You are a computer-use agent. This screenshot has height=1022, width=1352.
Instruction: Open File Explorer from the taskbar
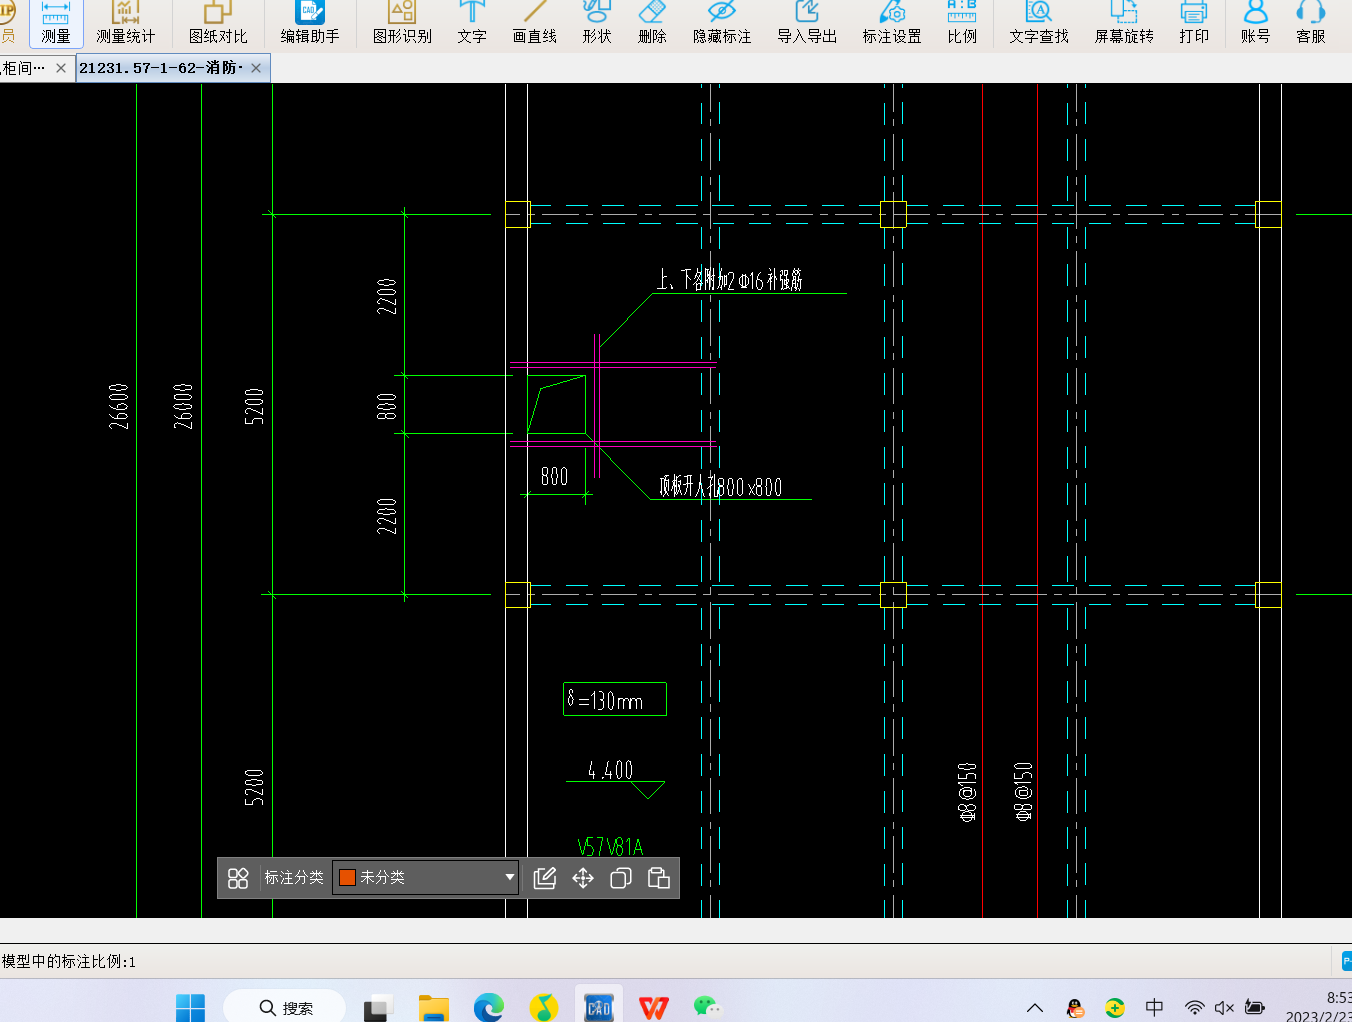pyautogui.click(x=433, y=1008)
